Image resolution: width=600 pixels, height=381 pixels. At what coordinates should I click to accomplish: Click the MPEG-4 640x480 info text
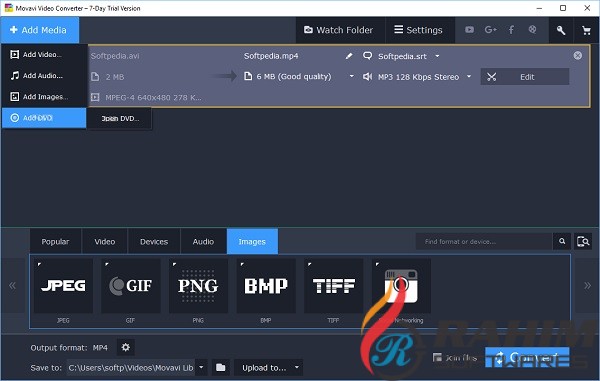[153, 98]
